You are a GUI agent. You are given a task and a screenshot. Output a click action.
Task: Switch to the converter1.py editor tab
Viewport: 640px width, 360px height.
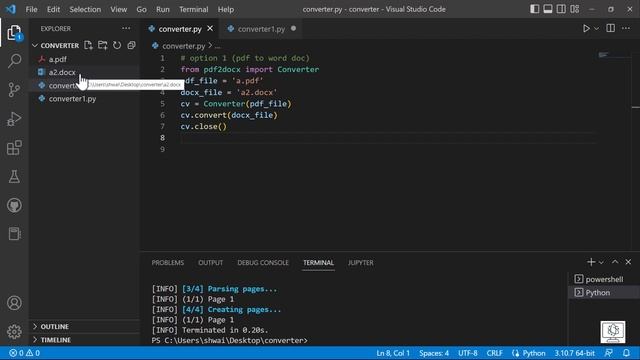pos(261,29)
